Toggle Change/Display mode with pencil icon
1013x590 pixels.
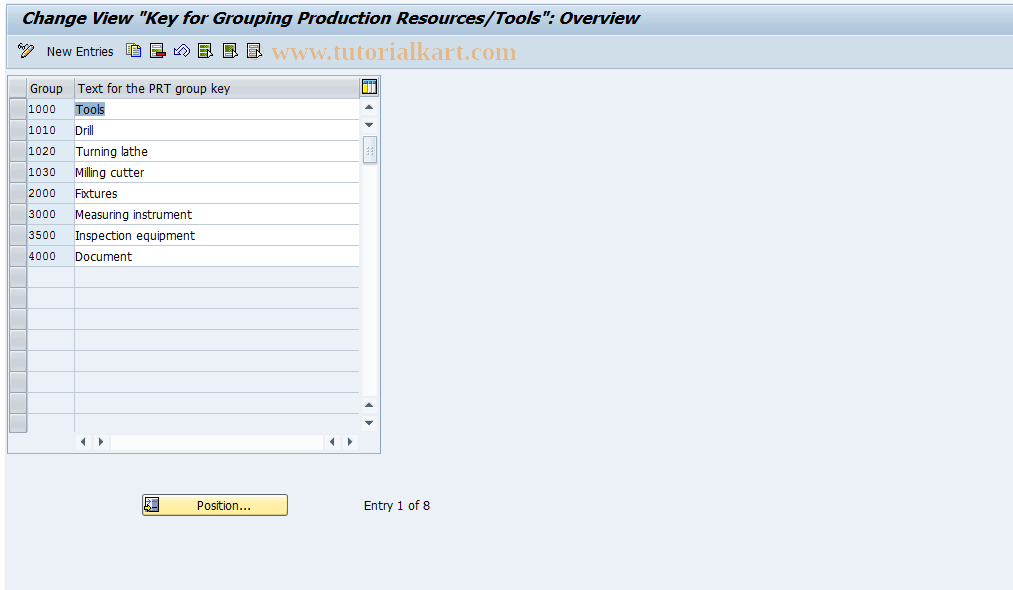[x=25, y=50]
